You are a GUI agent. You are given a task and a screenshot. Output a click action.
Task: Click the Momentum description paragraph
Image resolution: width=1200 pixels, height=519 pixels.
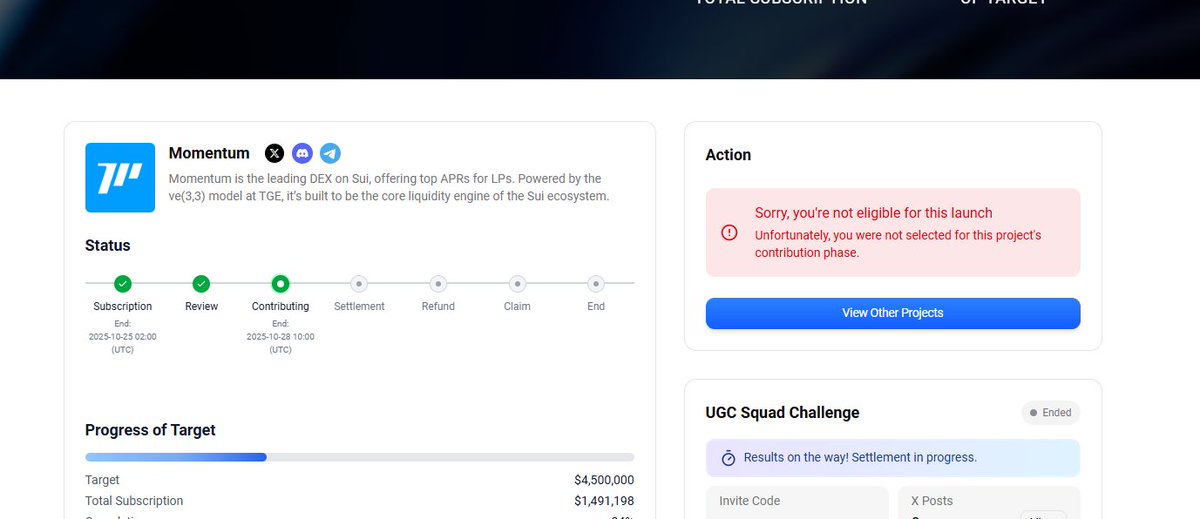click(x=389, y=187)
